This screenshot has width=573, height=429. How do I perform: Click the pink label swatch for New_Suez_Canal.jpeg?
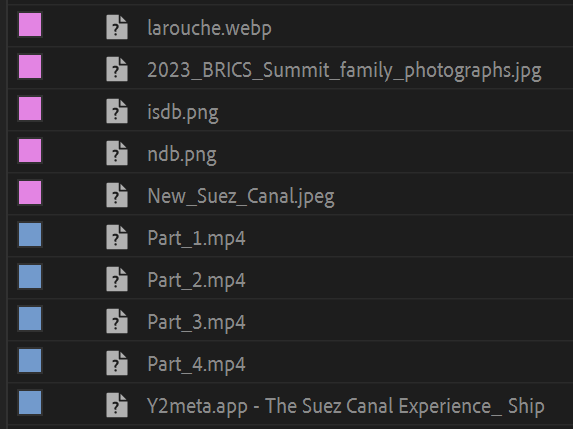coord(30,193)
